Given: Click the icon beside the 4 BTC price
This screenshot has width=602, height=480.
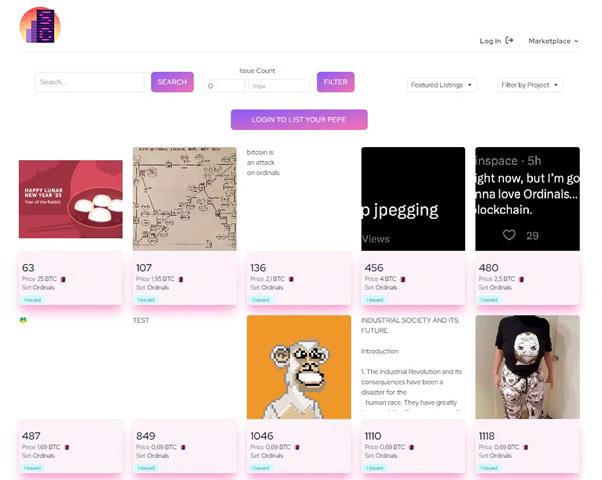Looking at the screenshot, I should coord(403,279).
